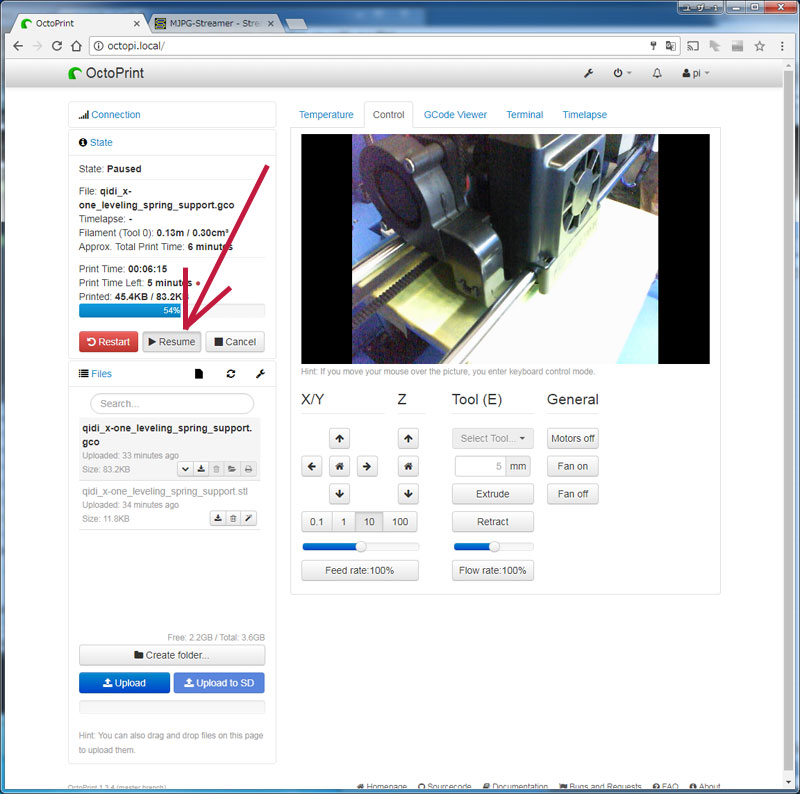The width and height of the screenshot is (800, 794).
Task: Raise the Z axis up arrow
Action: (408, 438)
